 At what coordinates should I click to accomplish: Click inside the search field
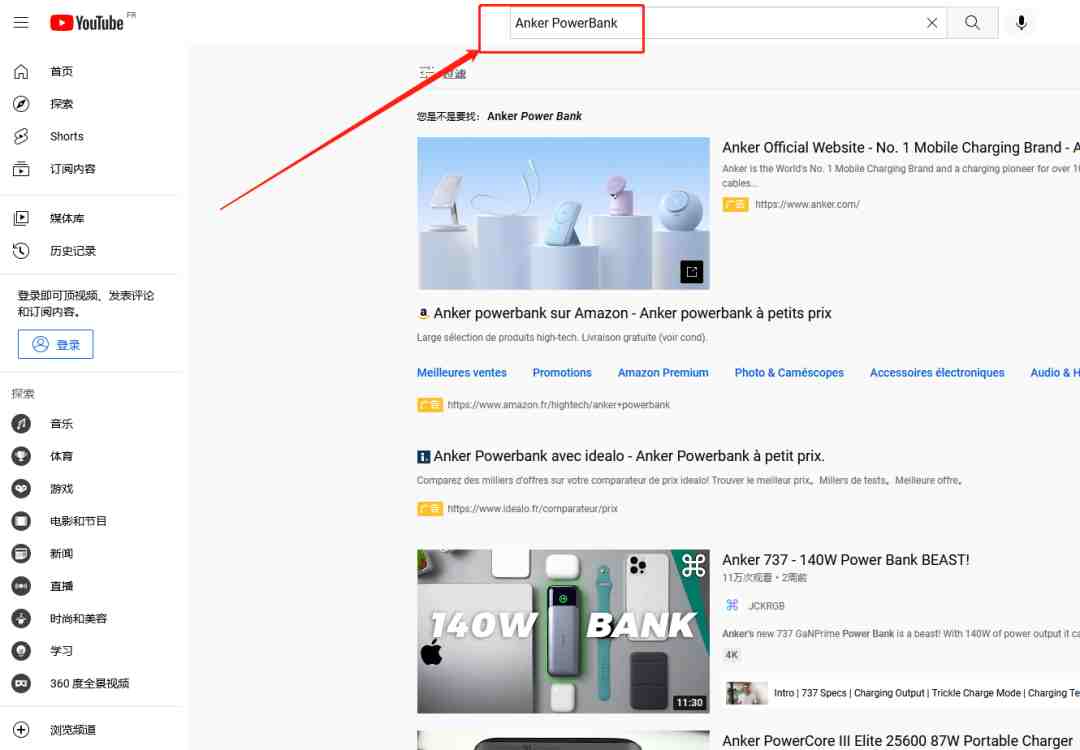point(716,23)
